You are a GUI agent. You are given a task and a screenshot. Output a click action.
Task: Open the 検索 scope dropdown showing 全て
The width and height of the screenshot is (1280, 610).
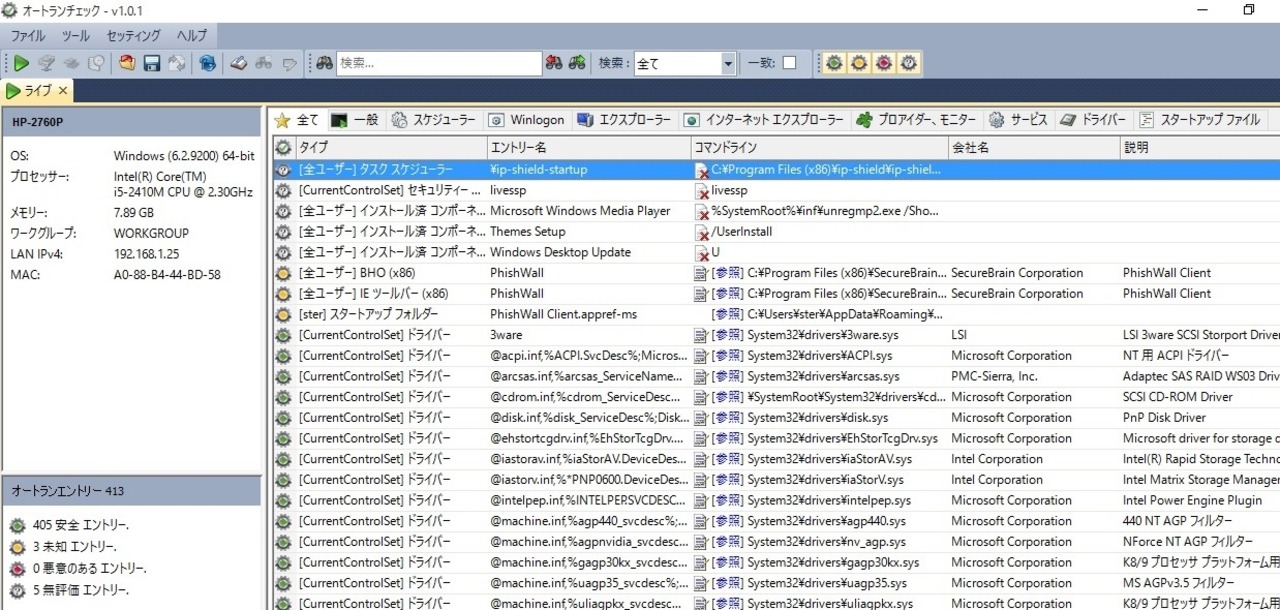click(685, 63)
